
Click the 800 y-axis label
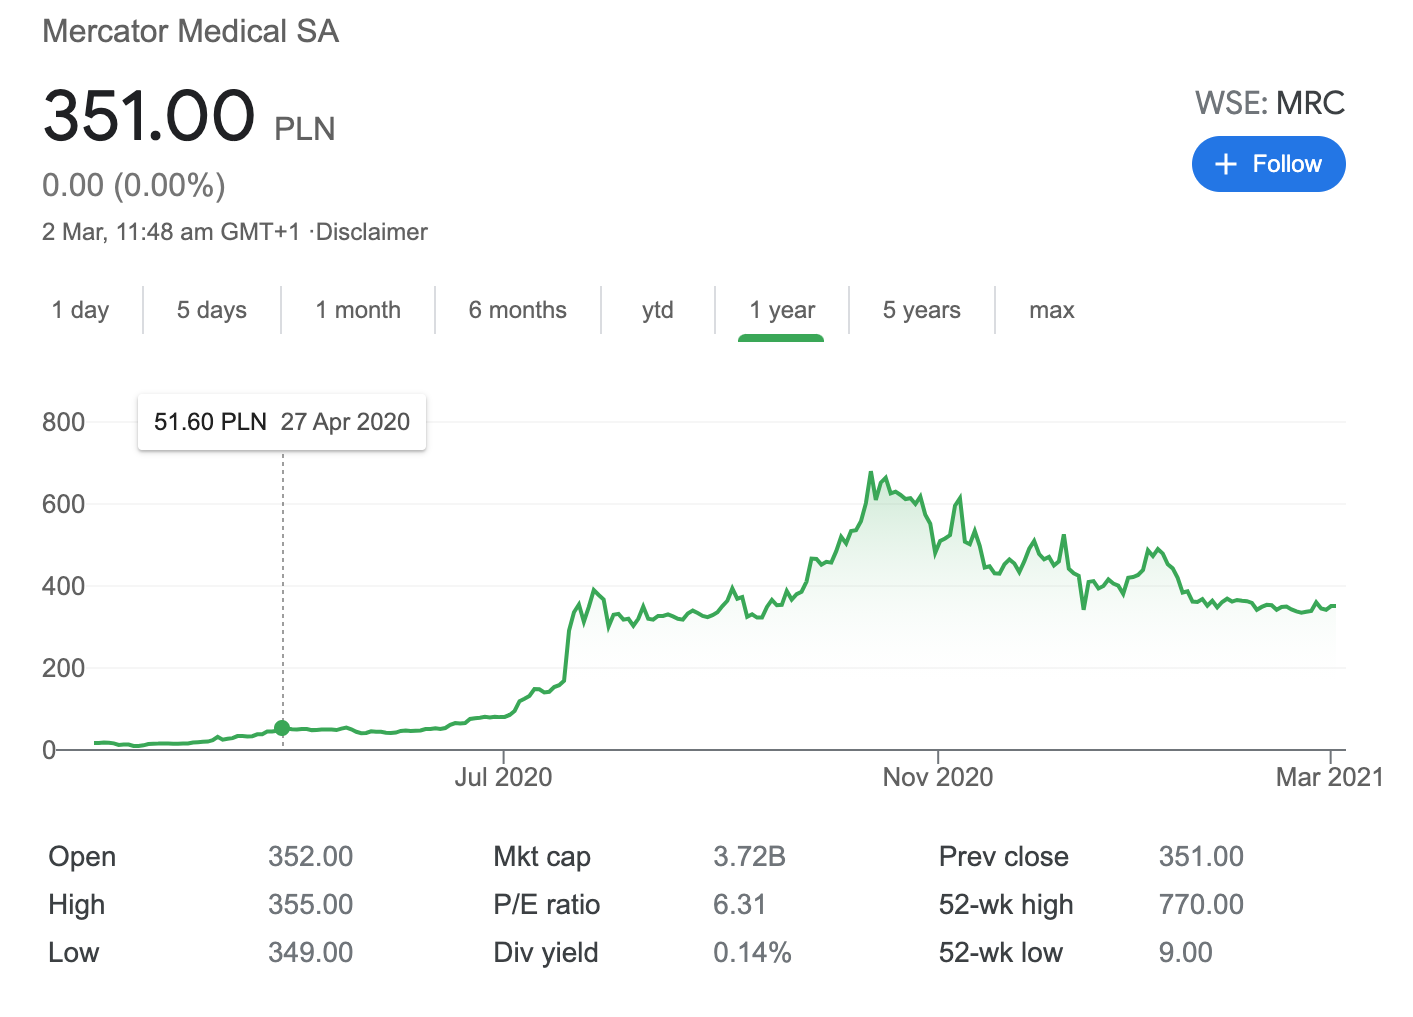(x=63, y=422)
